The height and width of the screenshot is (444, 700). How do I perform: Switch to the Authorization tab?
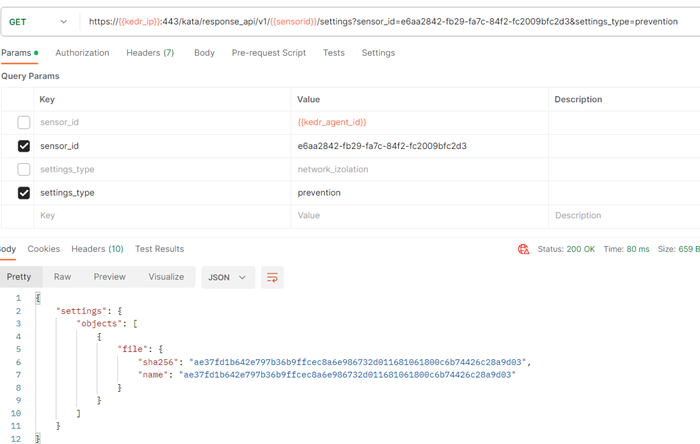pyautogui.click(x=83, y=53)
